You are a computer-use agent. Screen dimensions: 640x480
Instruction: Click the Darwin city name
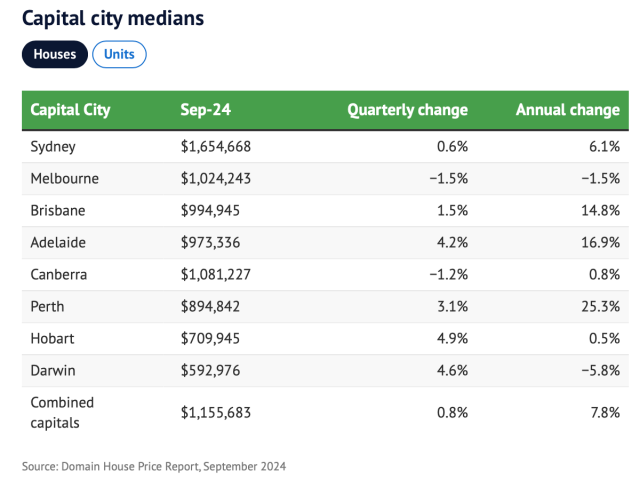(x=54, y=371)
